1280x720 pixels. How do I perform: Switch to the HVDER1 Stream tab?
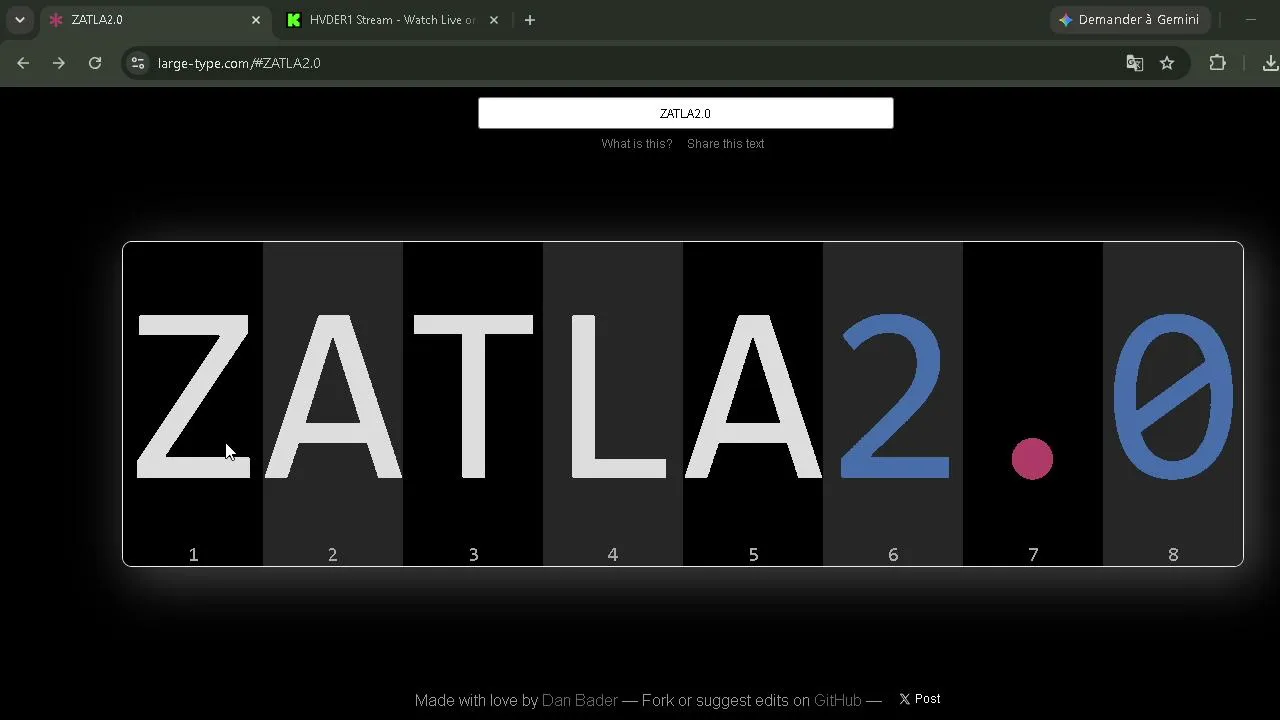392,20
